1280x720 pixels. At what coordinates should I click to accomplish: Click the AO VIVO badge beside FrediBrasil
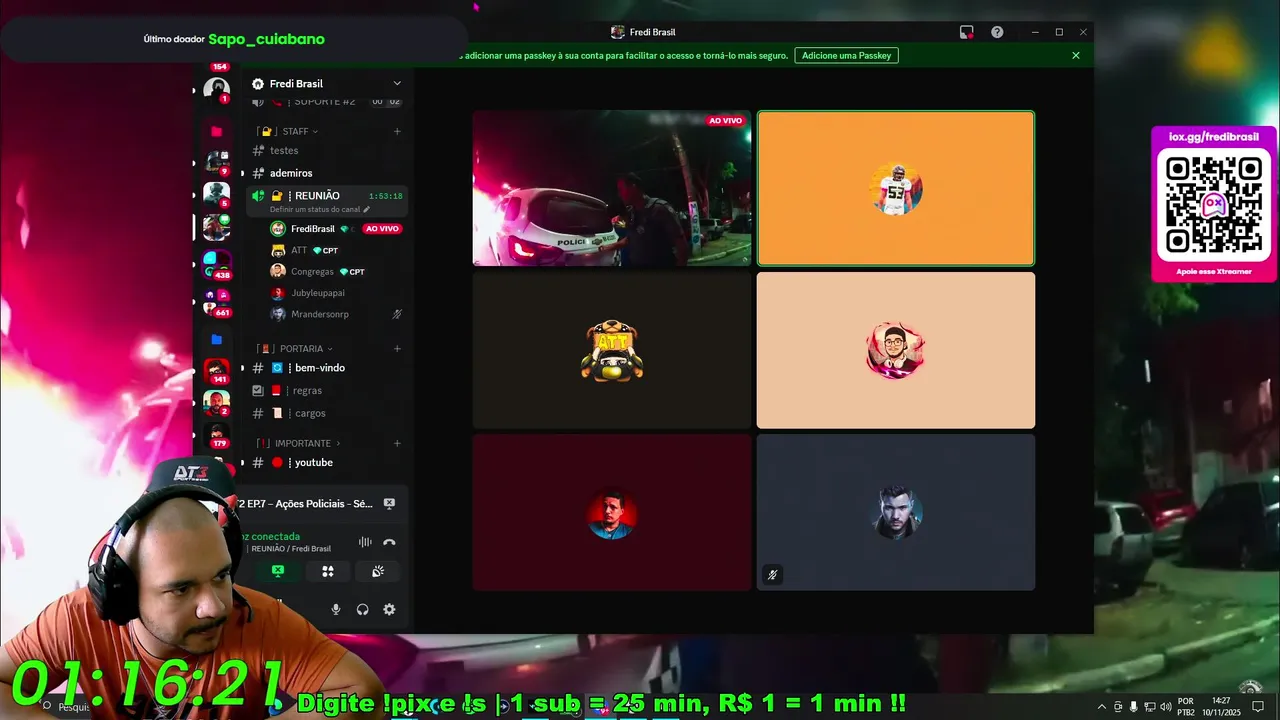[x=382, y=229]
